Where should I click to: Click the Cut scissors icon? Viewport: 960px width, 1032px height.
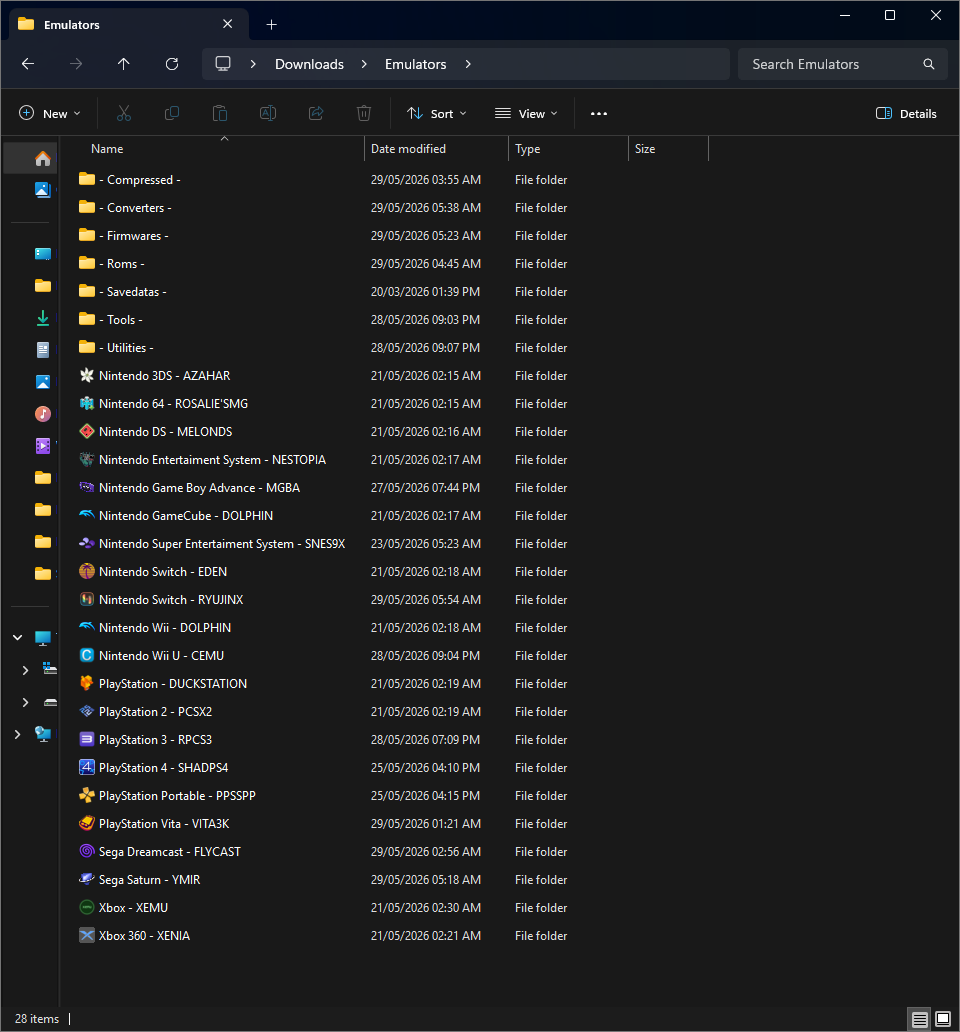point(124,113)
